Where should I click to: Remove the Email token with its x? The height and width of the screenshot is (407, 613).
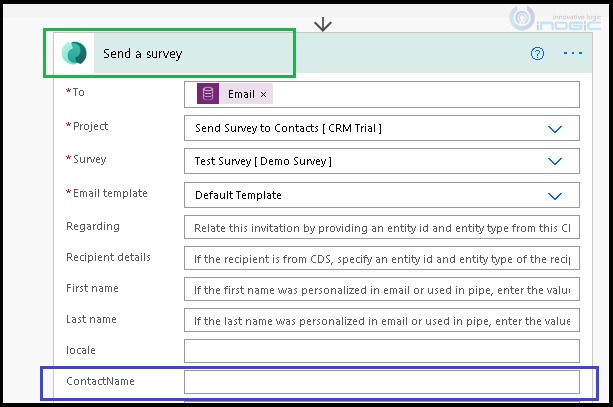(264, 94)
